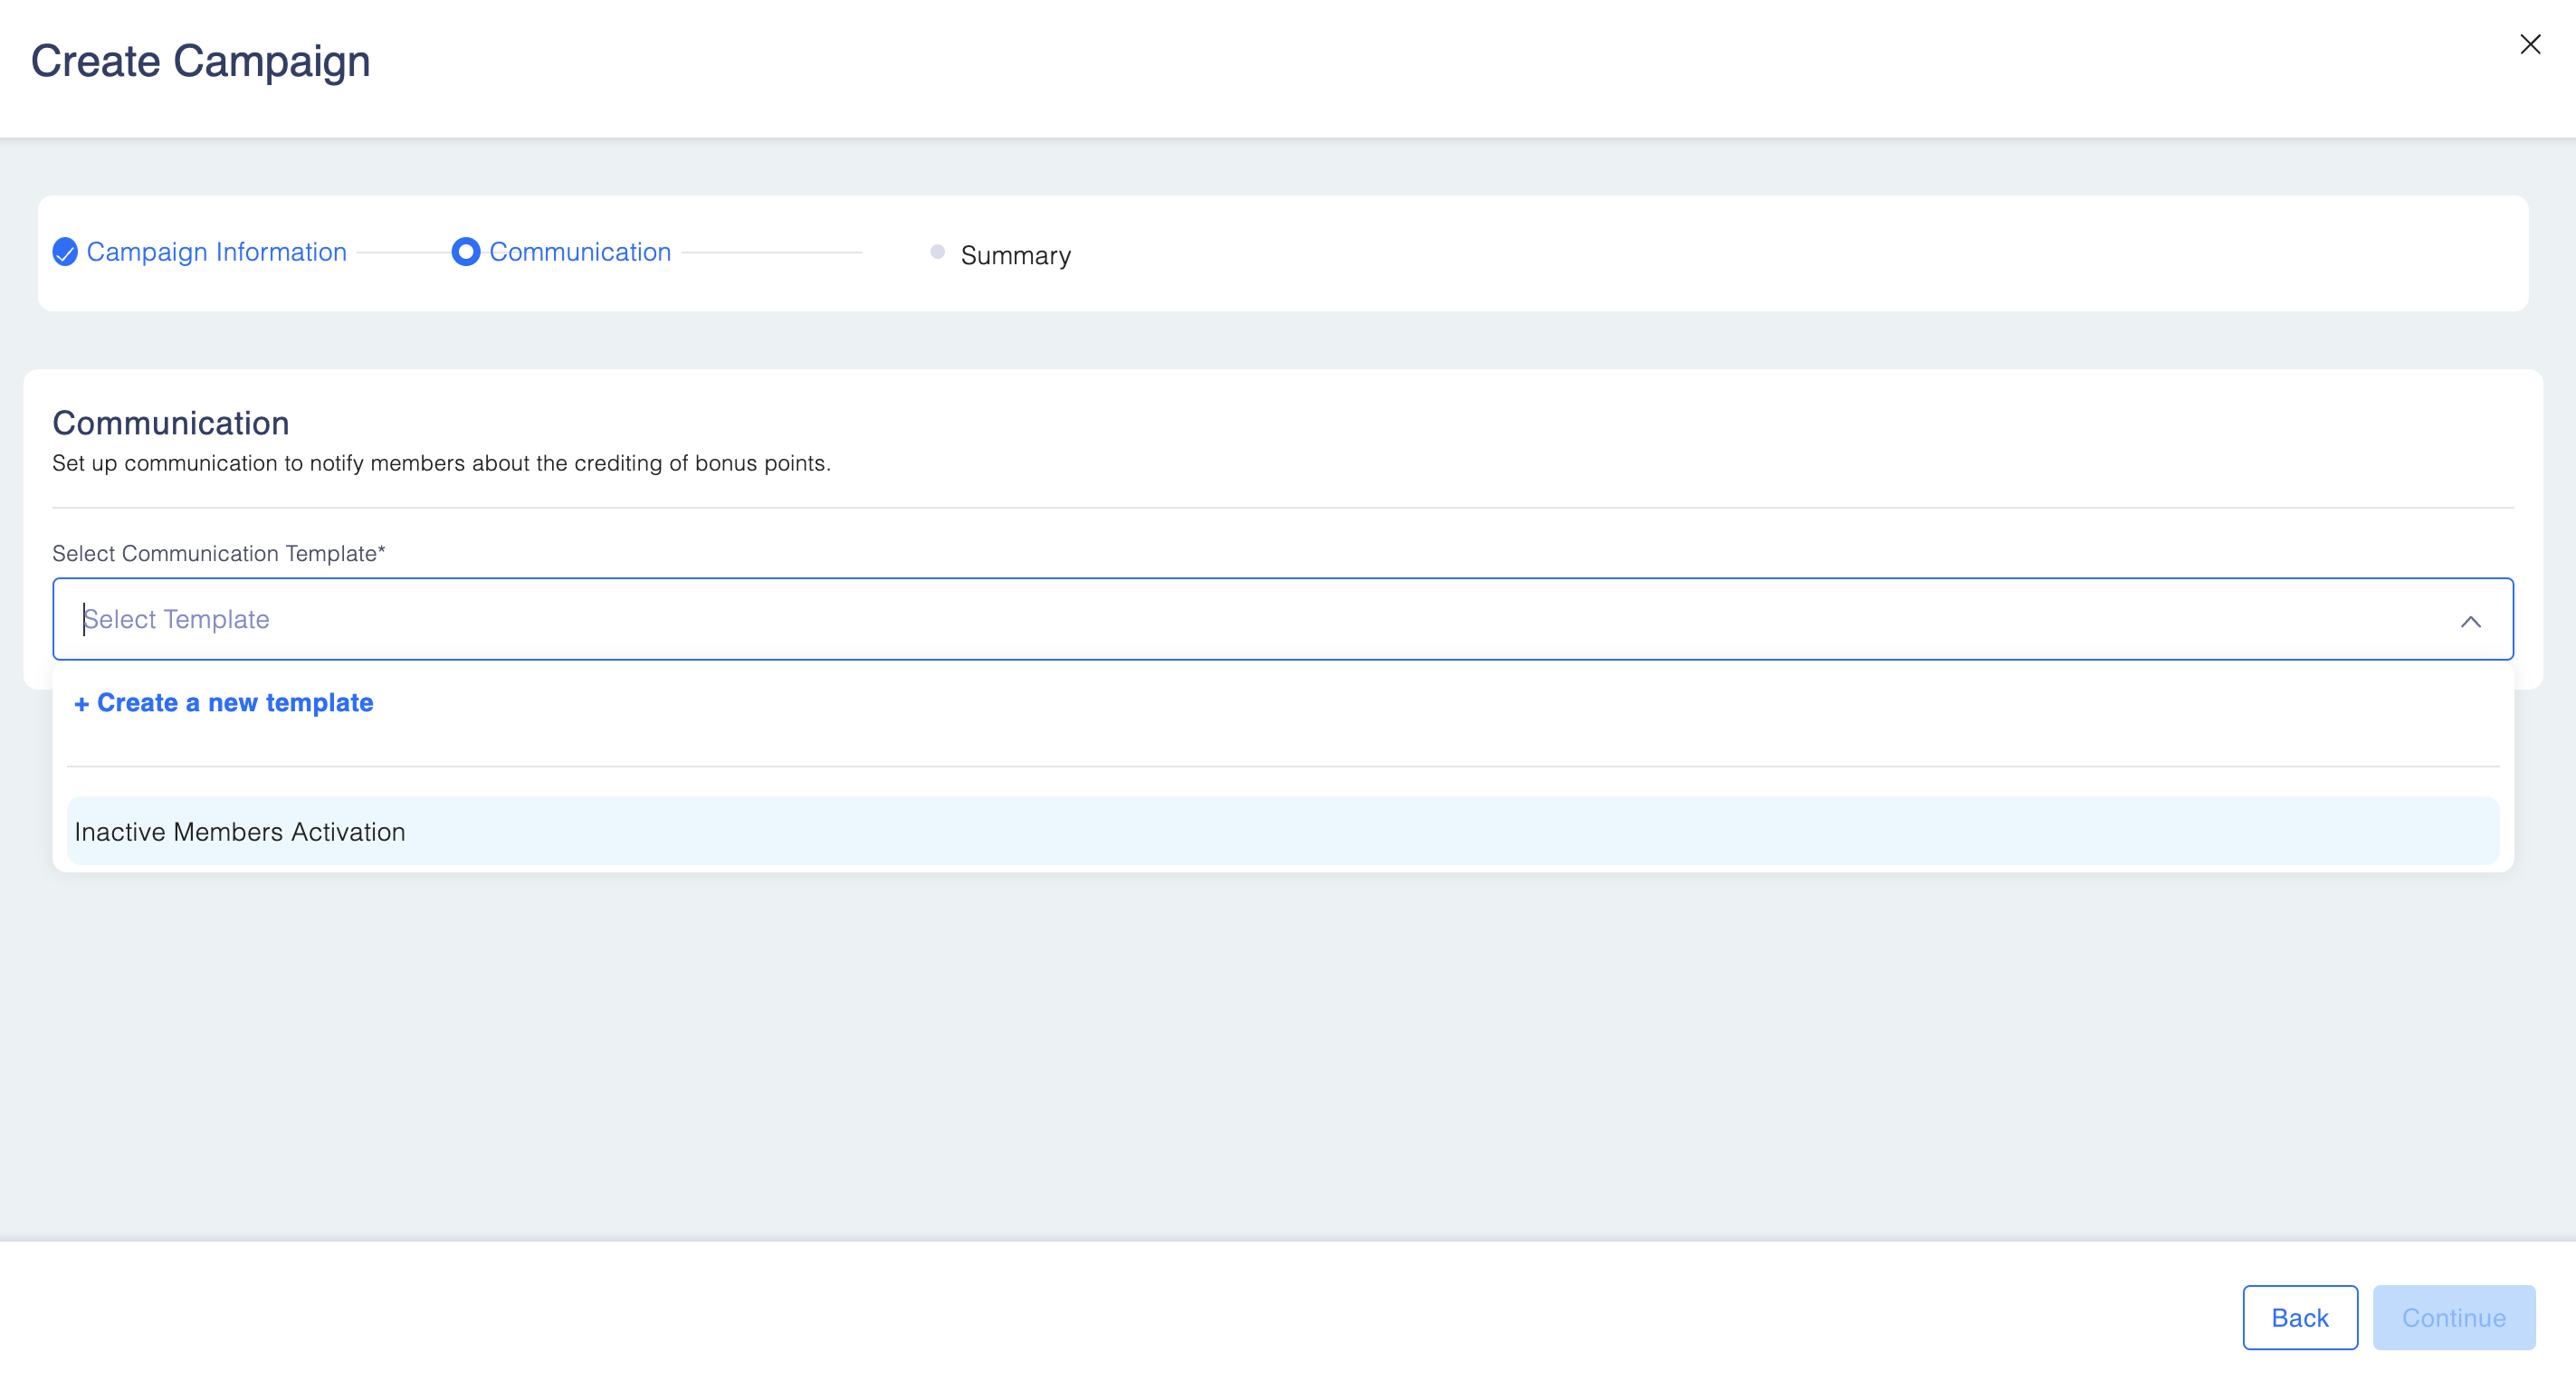Click the Select Communication Template label

tap(218, 553)
